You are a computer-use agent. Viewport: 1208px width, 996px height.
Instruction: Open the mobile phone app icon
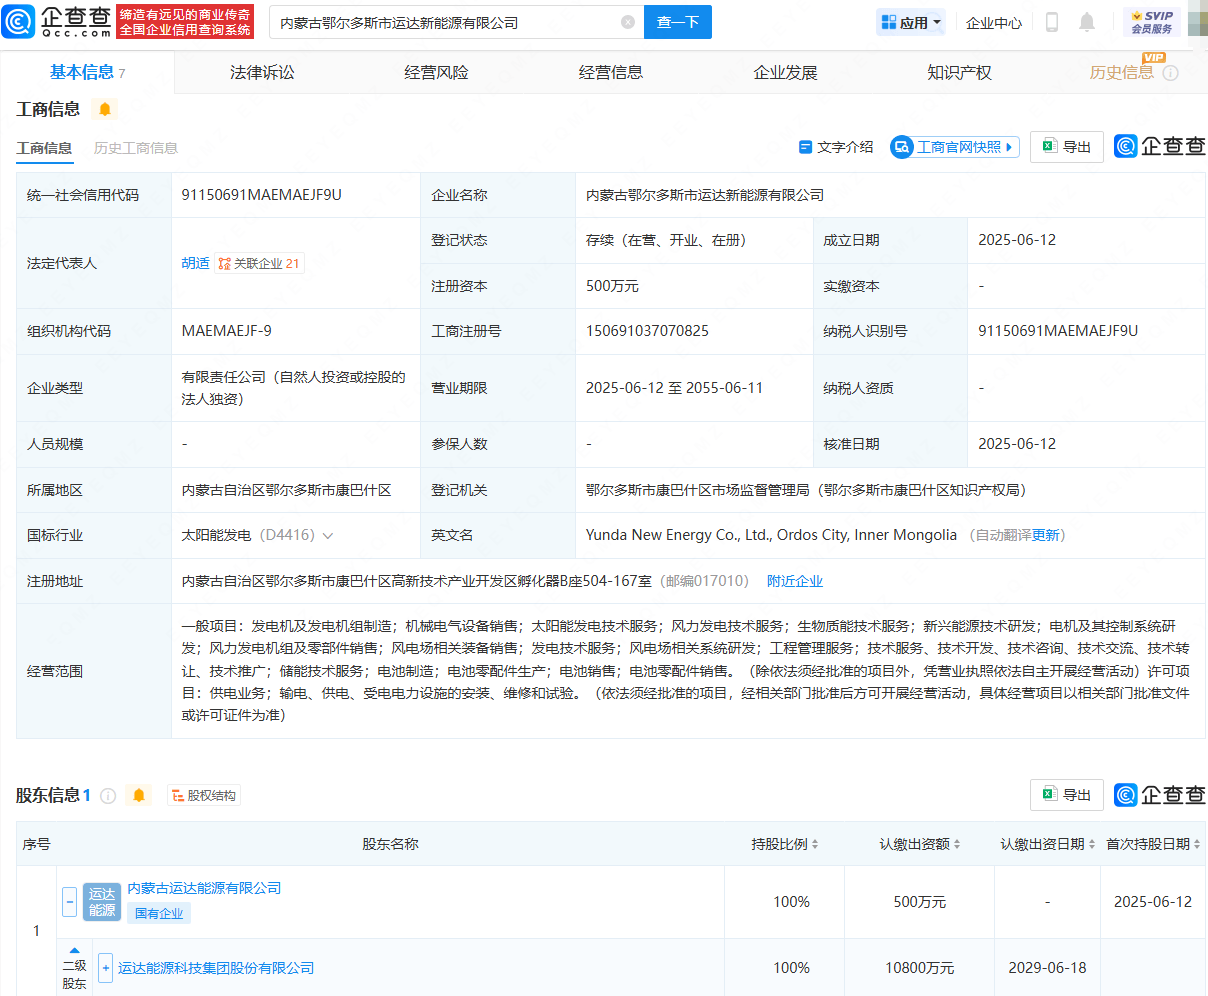[x=1052, y=22]
